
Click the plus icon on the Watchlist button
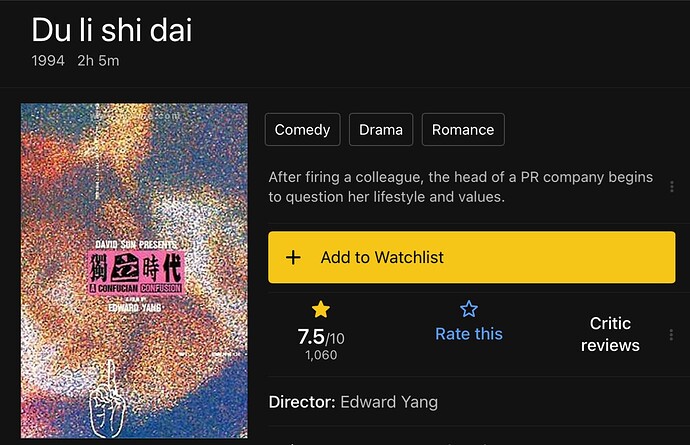(x=293, y=257)
